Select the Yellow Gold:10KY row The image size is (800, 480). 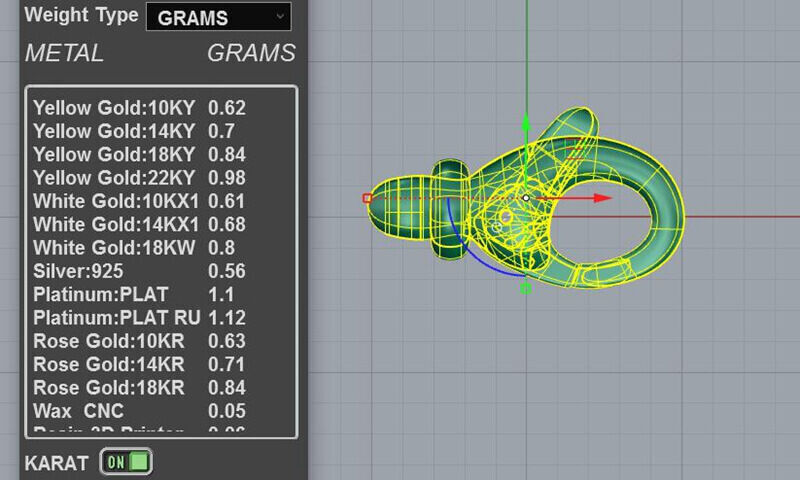pyautogui.click(x=139, y=108)
